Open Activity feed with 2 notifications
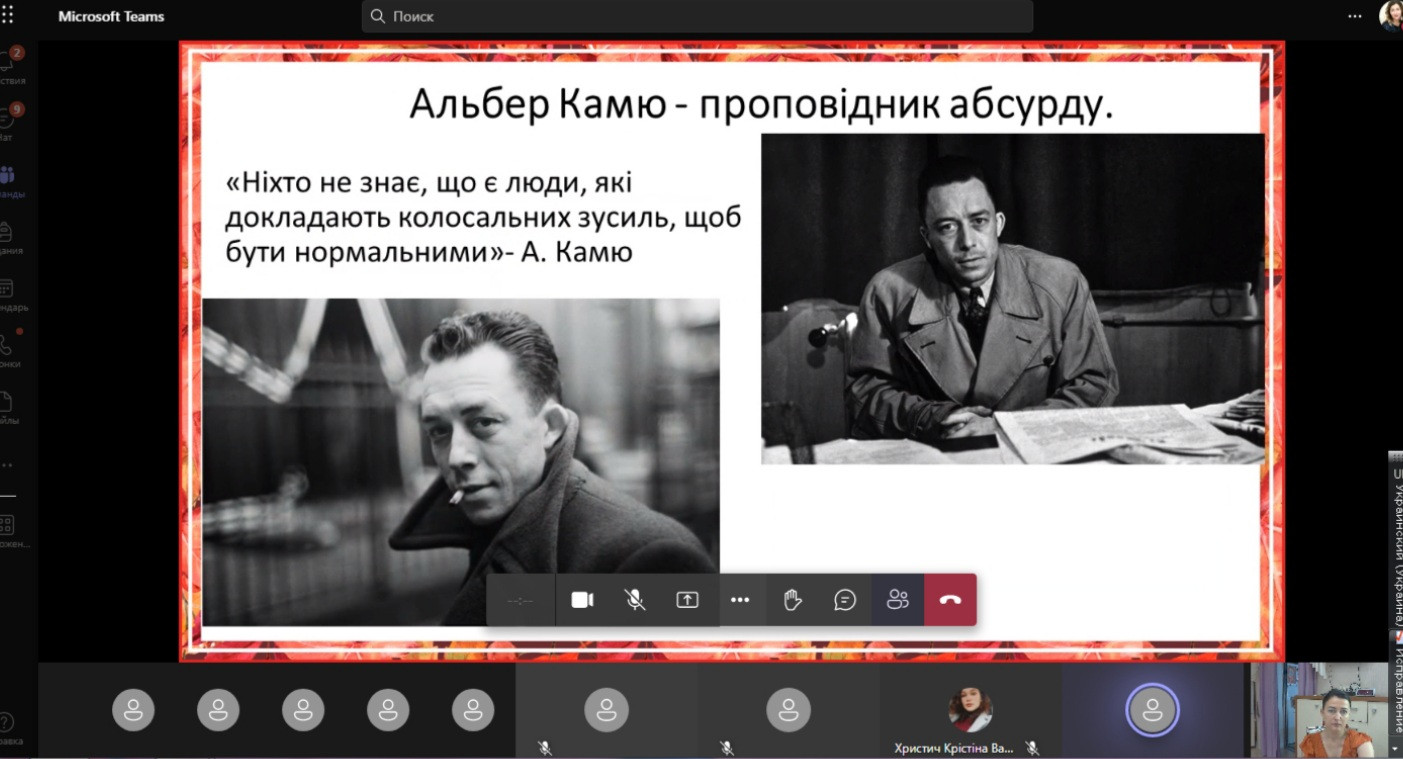The image size is (1403, 759). point(11,65)
